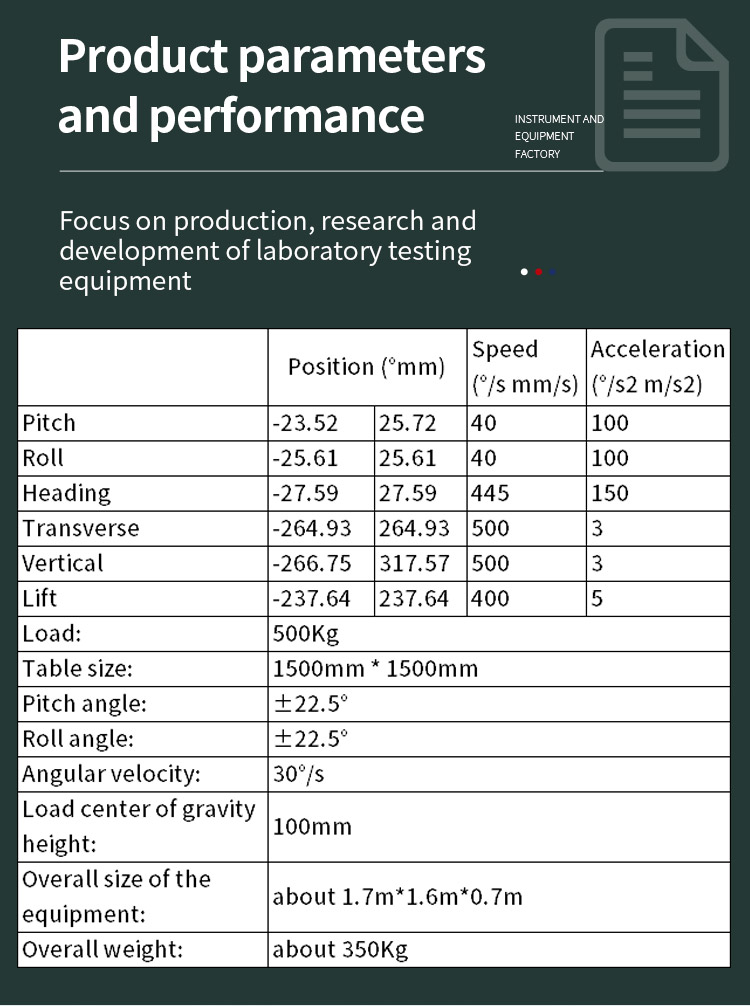Click the Table size value 1500mm * 1500mm
Viewport: 750px width, 1006px height.
[375, 669]
